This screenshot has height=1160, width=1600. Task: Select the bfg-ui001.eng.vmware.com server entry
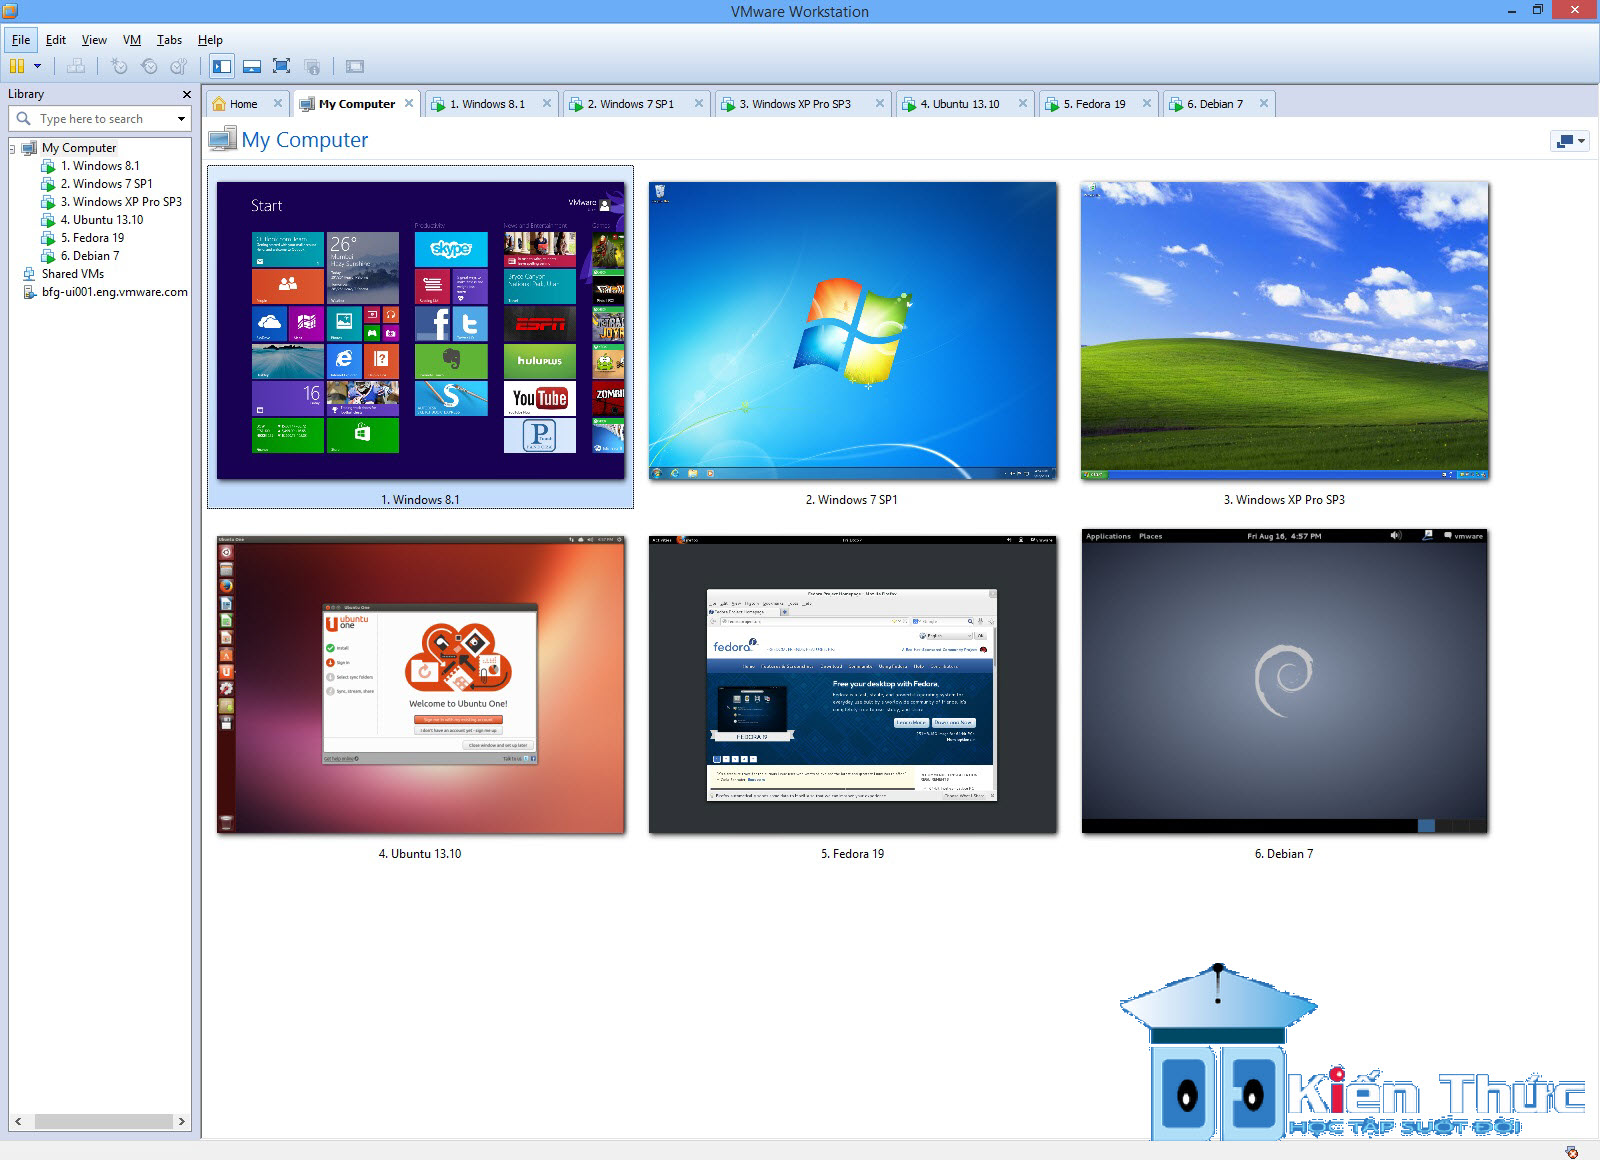click(x=115, y=292)
